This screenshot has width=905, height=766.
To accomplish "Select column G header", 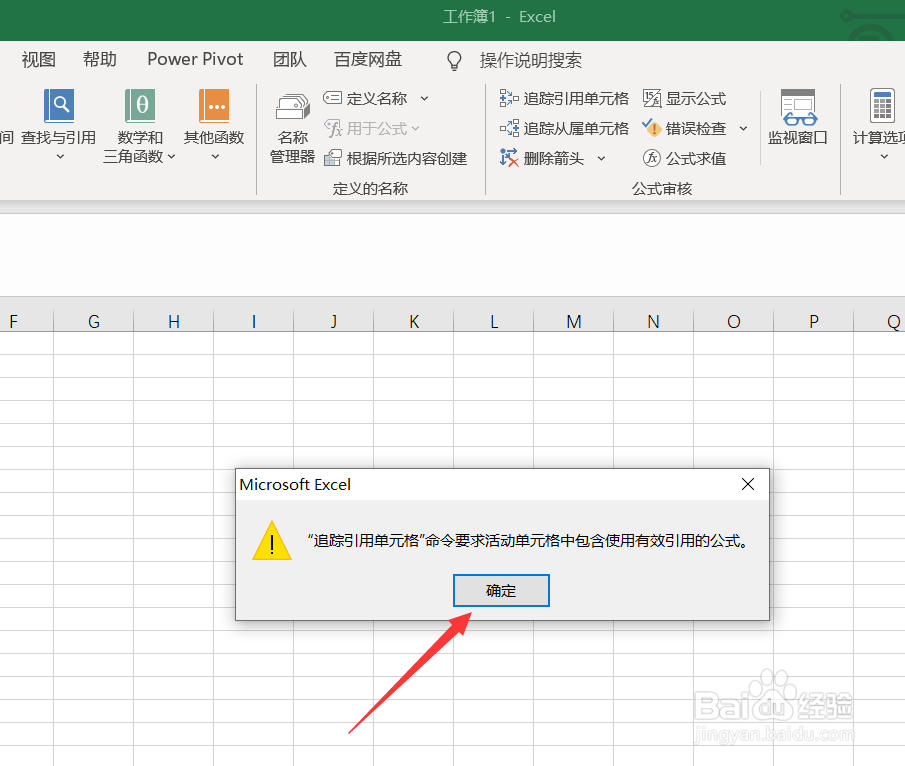I will pyautogui.click(x=94, y=321).
